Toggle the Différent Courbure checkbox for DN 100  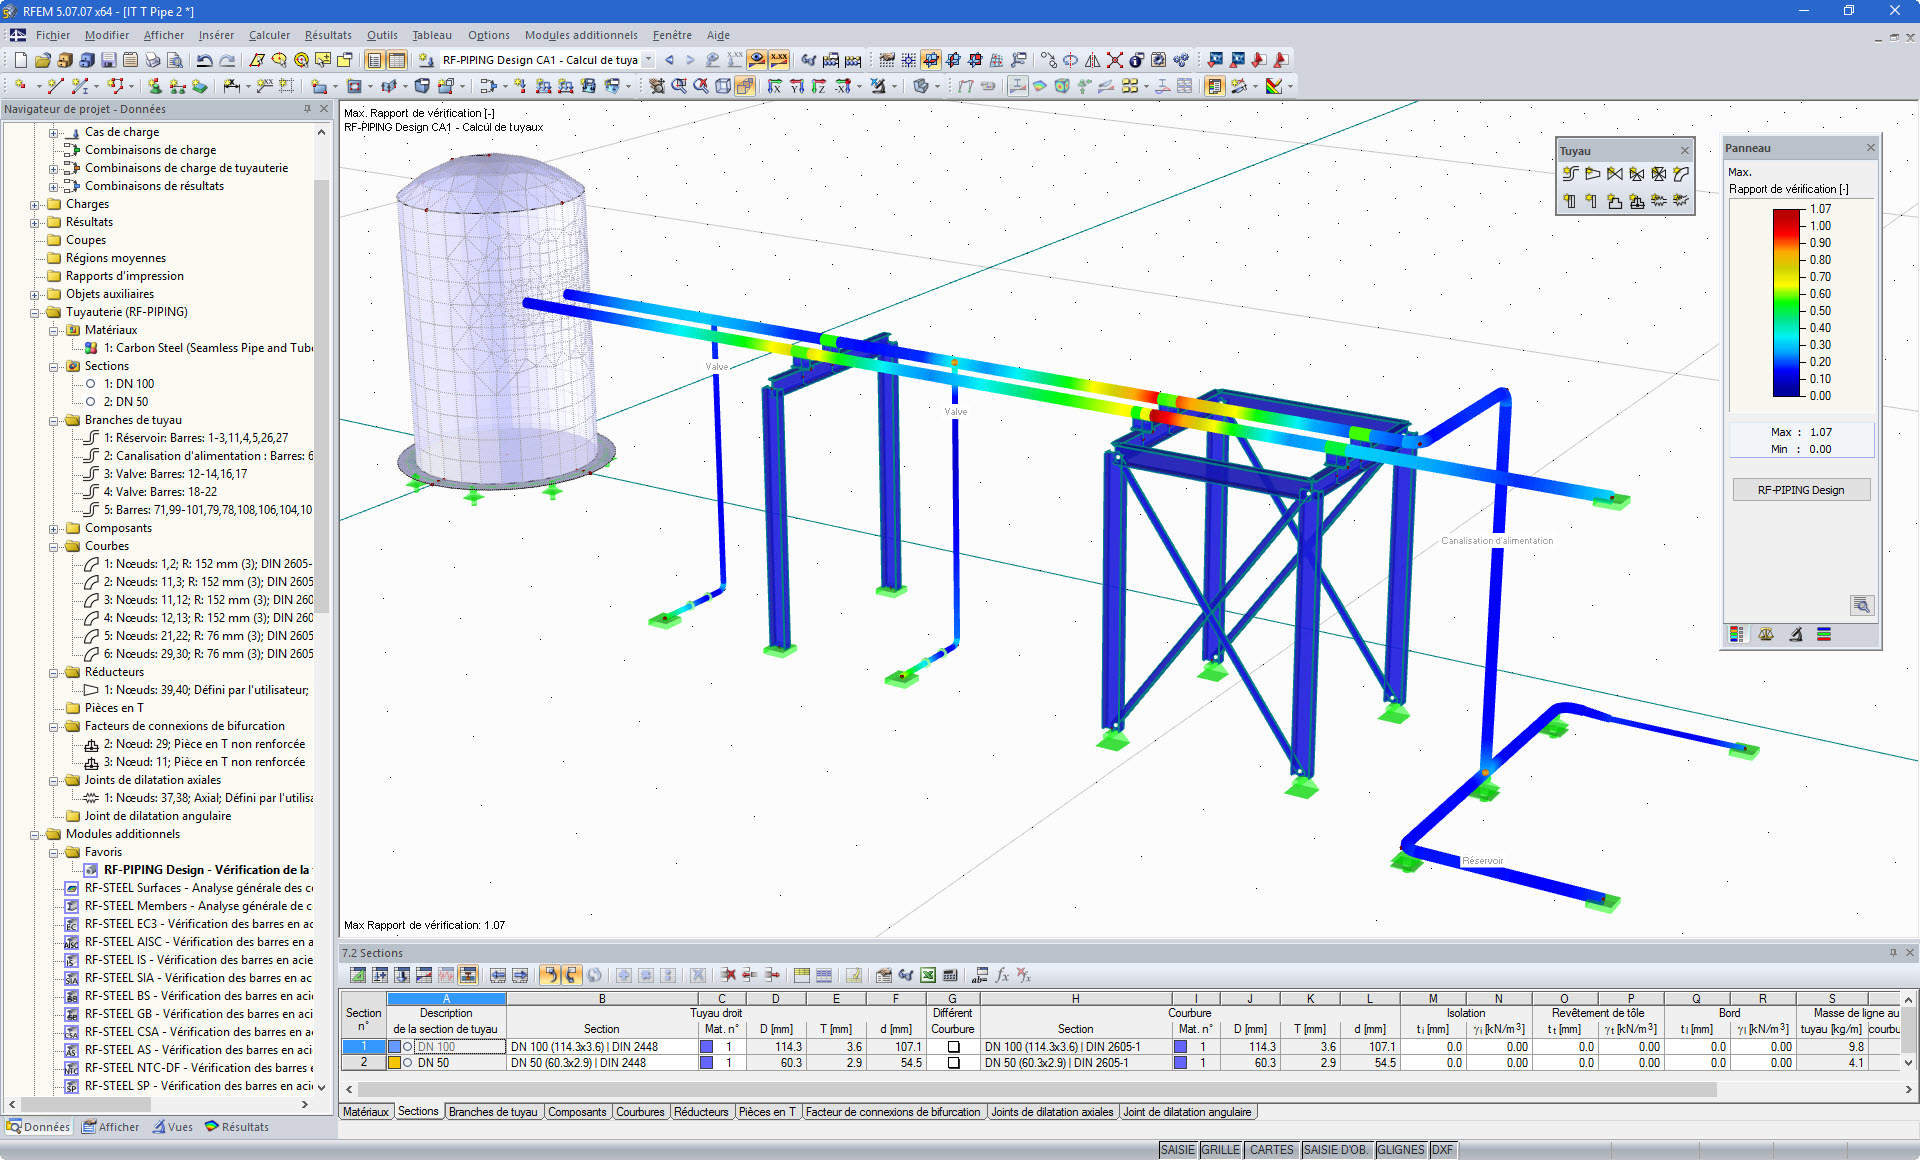tap(953, 1047)
